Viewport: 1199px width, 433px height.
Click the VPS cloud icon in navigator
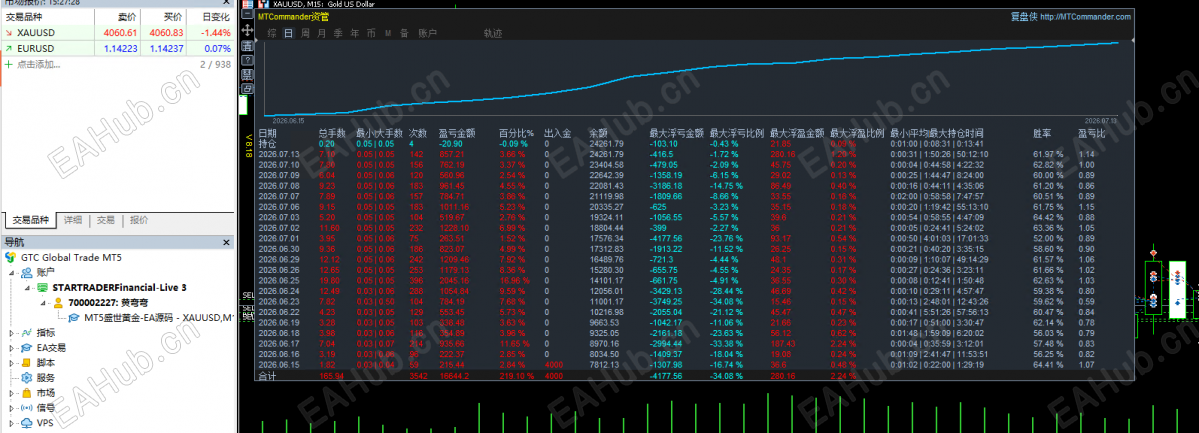point(27,422)
